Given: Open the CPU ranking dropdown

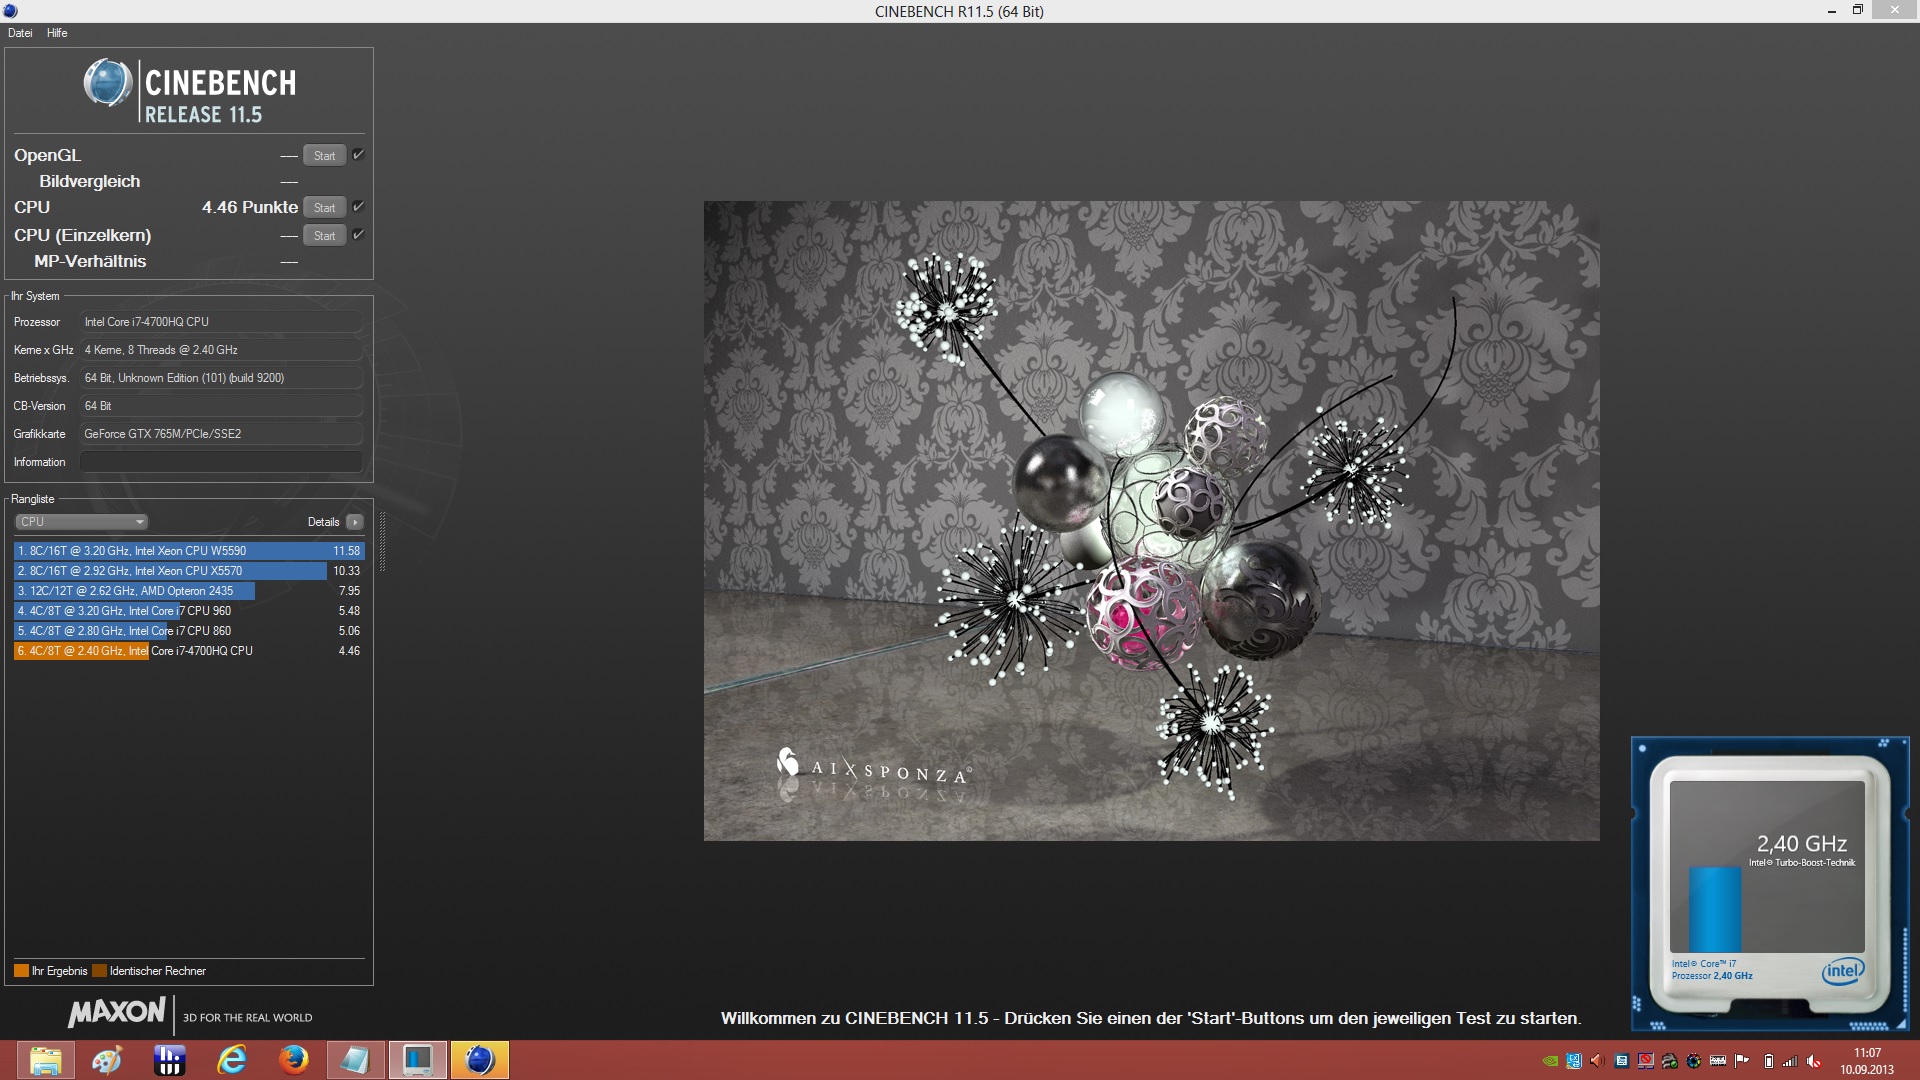Looking at the screenshot, I should tap(82, 522).
